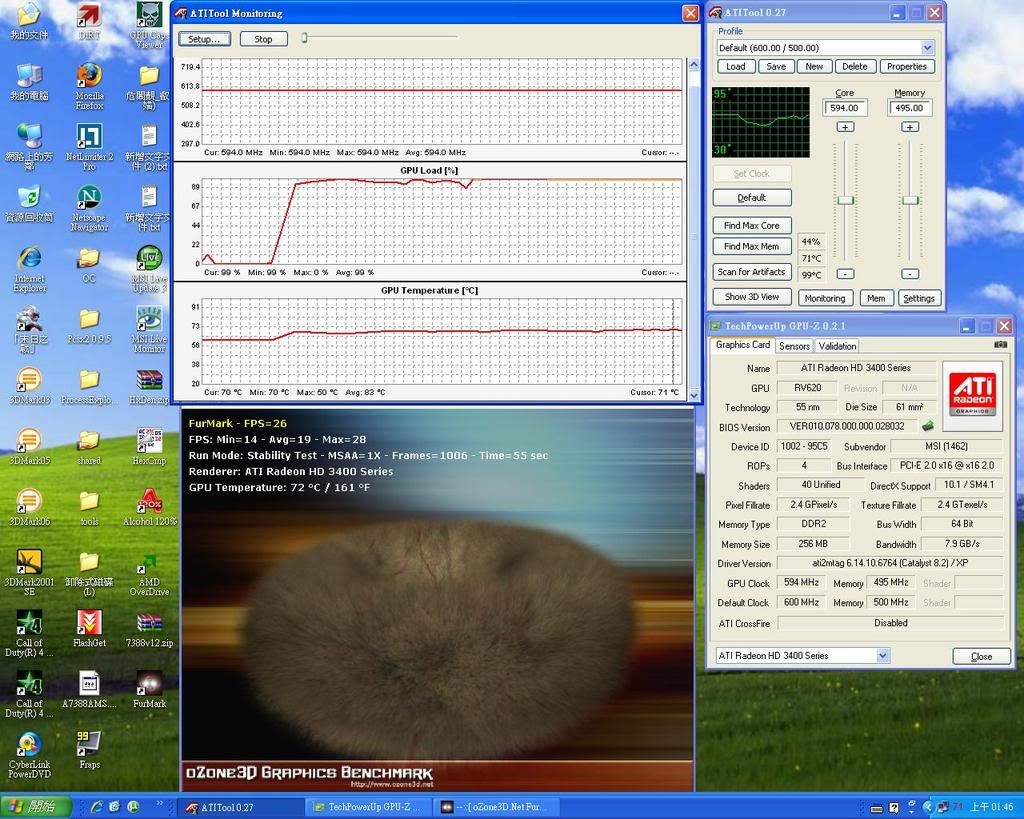The width and height of the screenshot is (1024, 819).
Task: Open the Windows Start menu
Action: (x=35, y=807)
